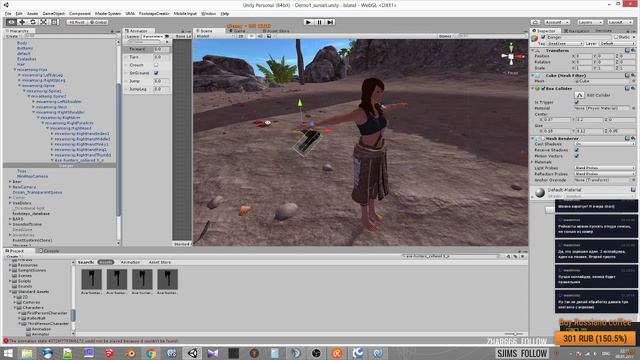
Task: Click the Pause button in toolbar
Action: [320, 22]
